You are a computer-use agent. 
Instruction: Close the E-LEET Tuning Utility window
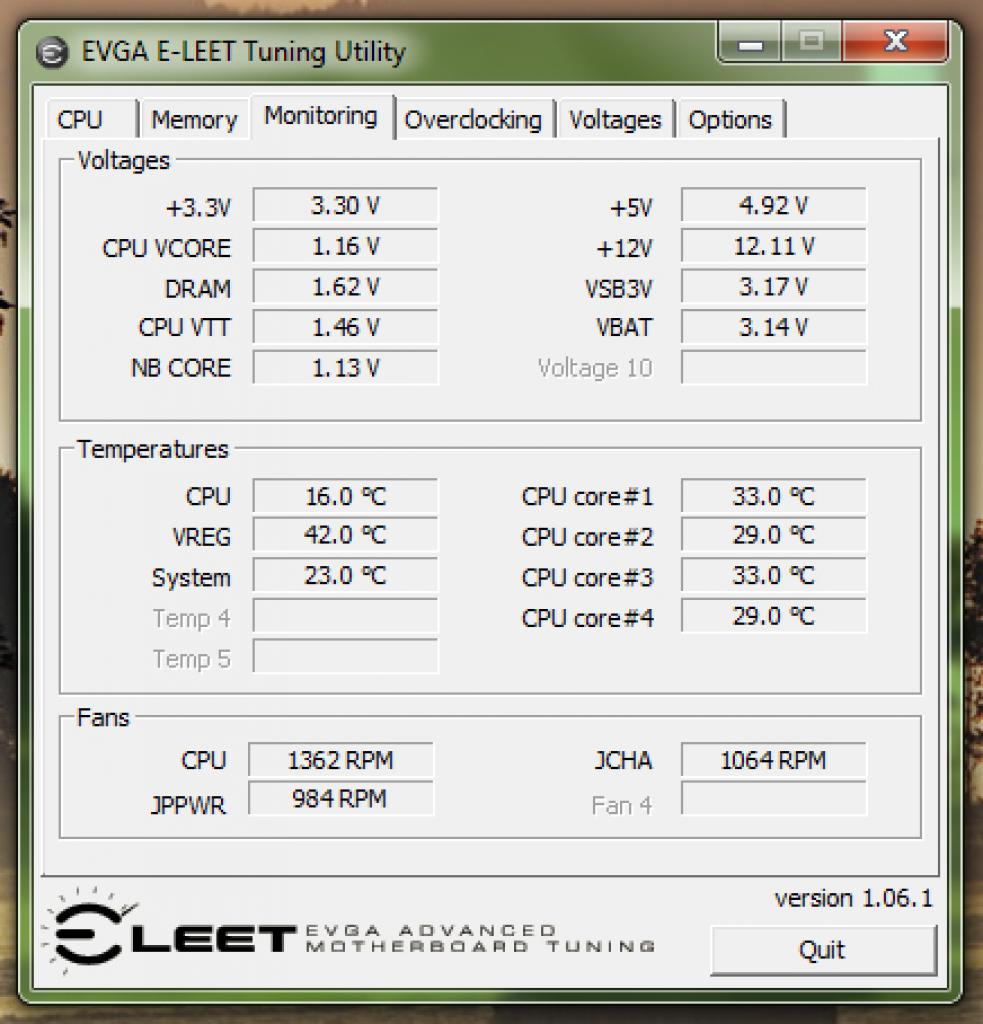click(x=895, y=41)
